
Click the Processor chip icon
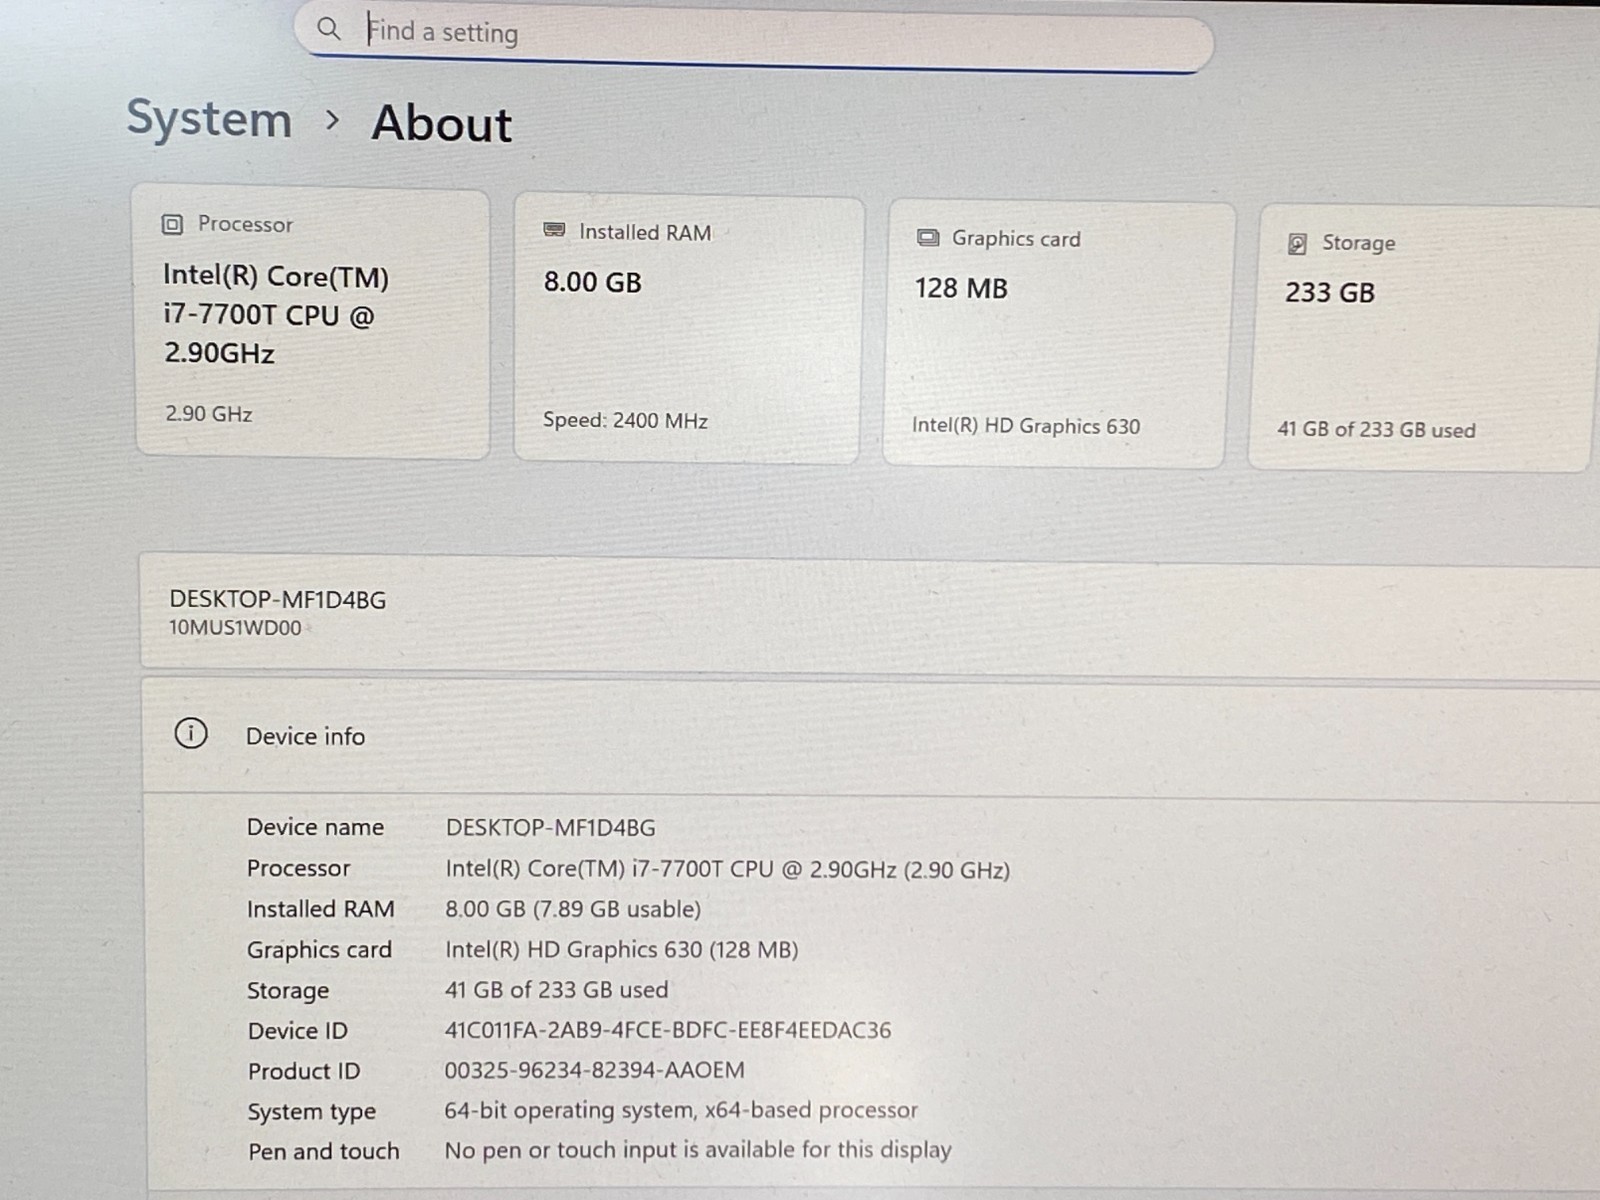(x=172, y=224)
